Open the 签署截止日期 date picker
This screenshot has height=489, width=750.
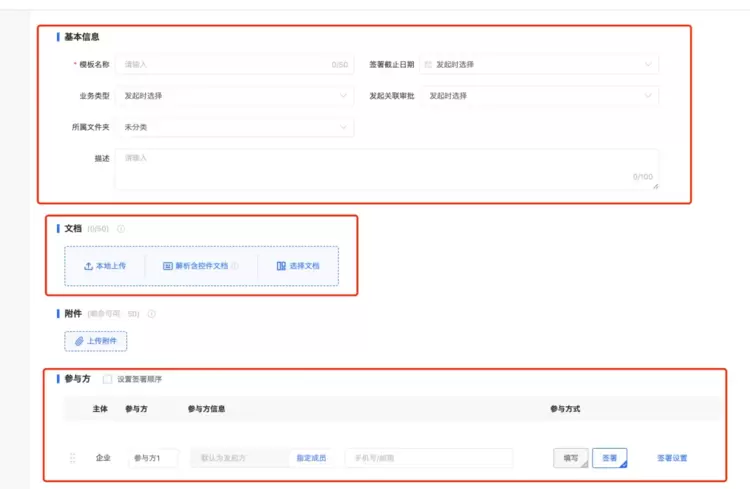[540, 65]
